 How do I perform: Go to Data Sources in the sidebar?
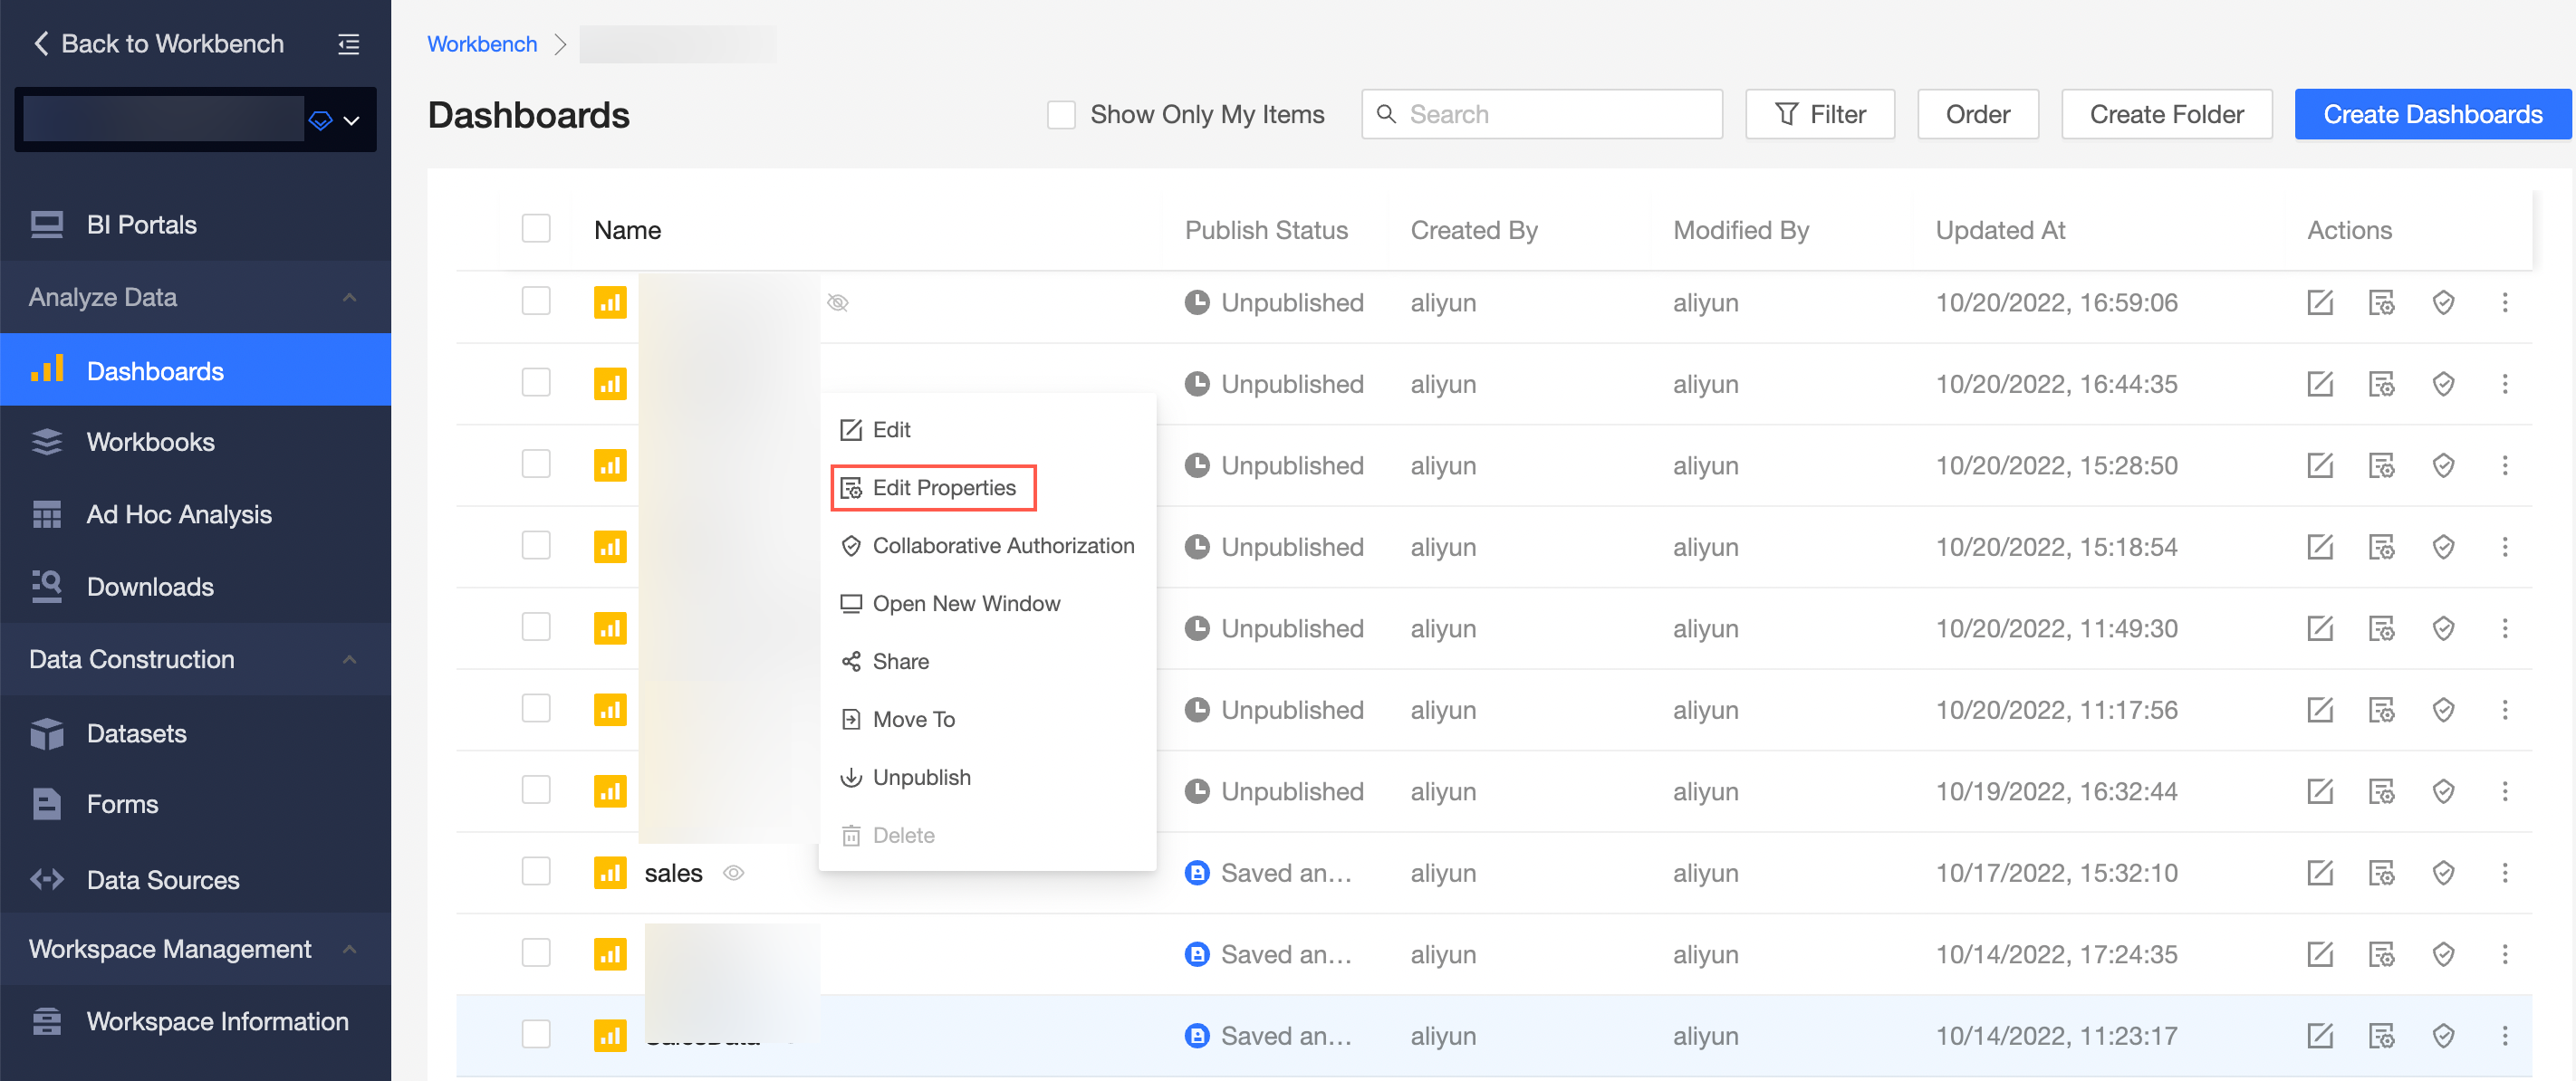point(162,879)
